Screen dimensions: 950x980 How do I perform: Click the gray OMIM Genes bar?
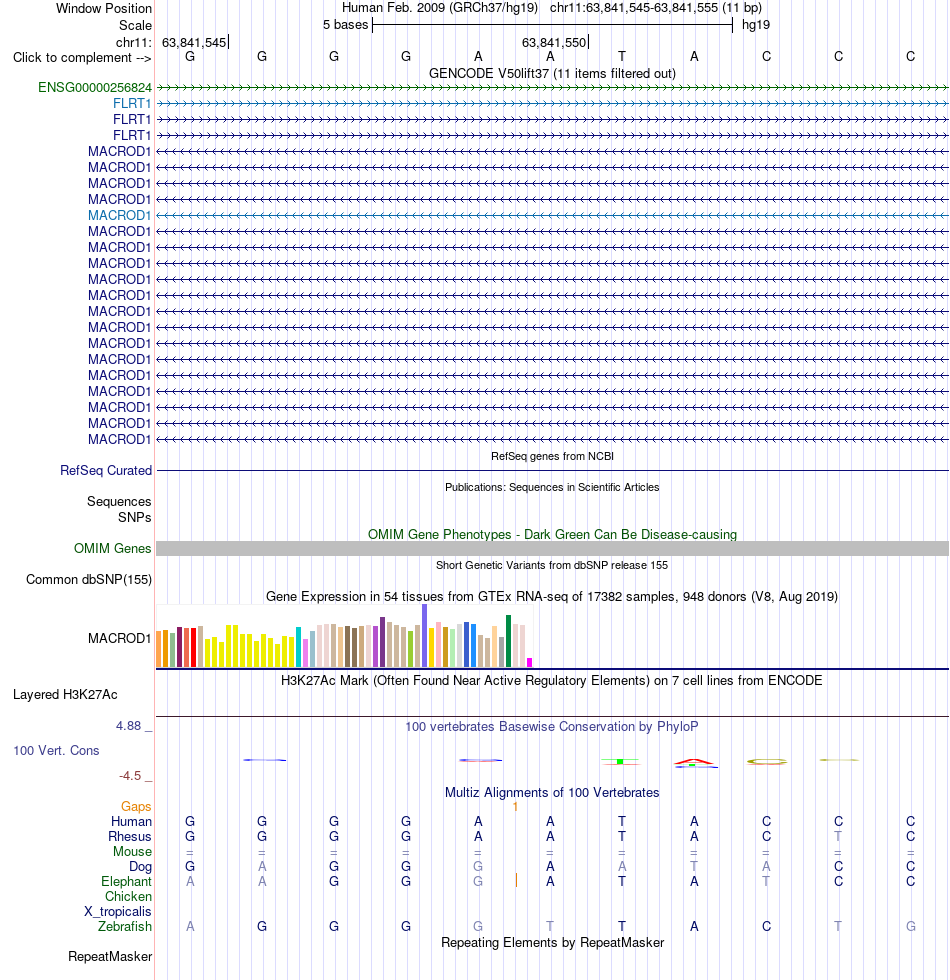tap(552, 549)
